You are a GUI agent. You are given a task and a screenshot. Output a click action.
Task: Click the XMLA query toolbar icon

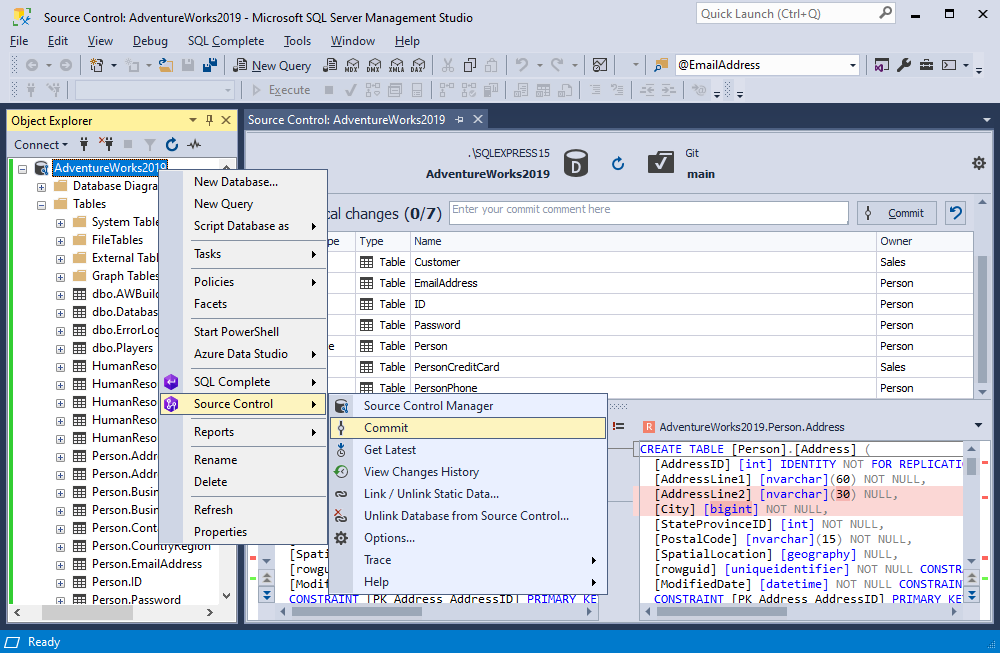coord(396,65)
